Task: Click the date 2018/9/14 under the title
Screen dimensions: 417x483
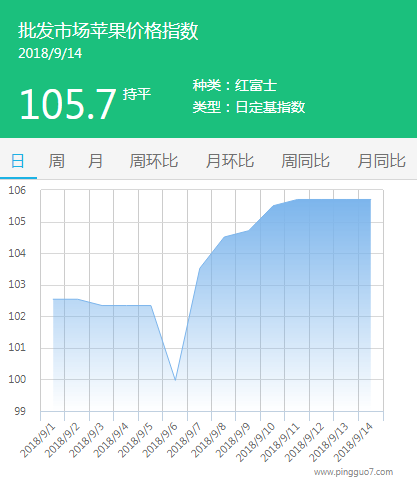Action: (x=50, y=54)
